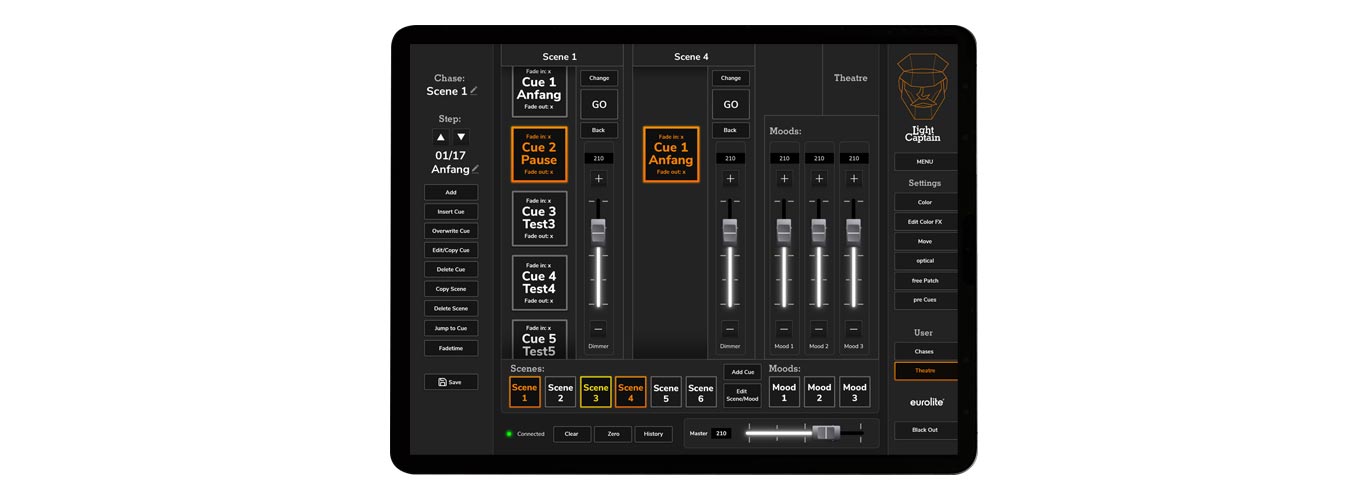Click pencil icon next to Anfang step name
The width and height of the screenshot is (1368, 500).
(x=475, y=170)
